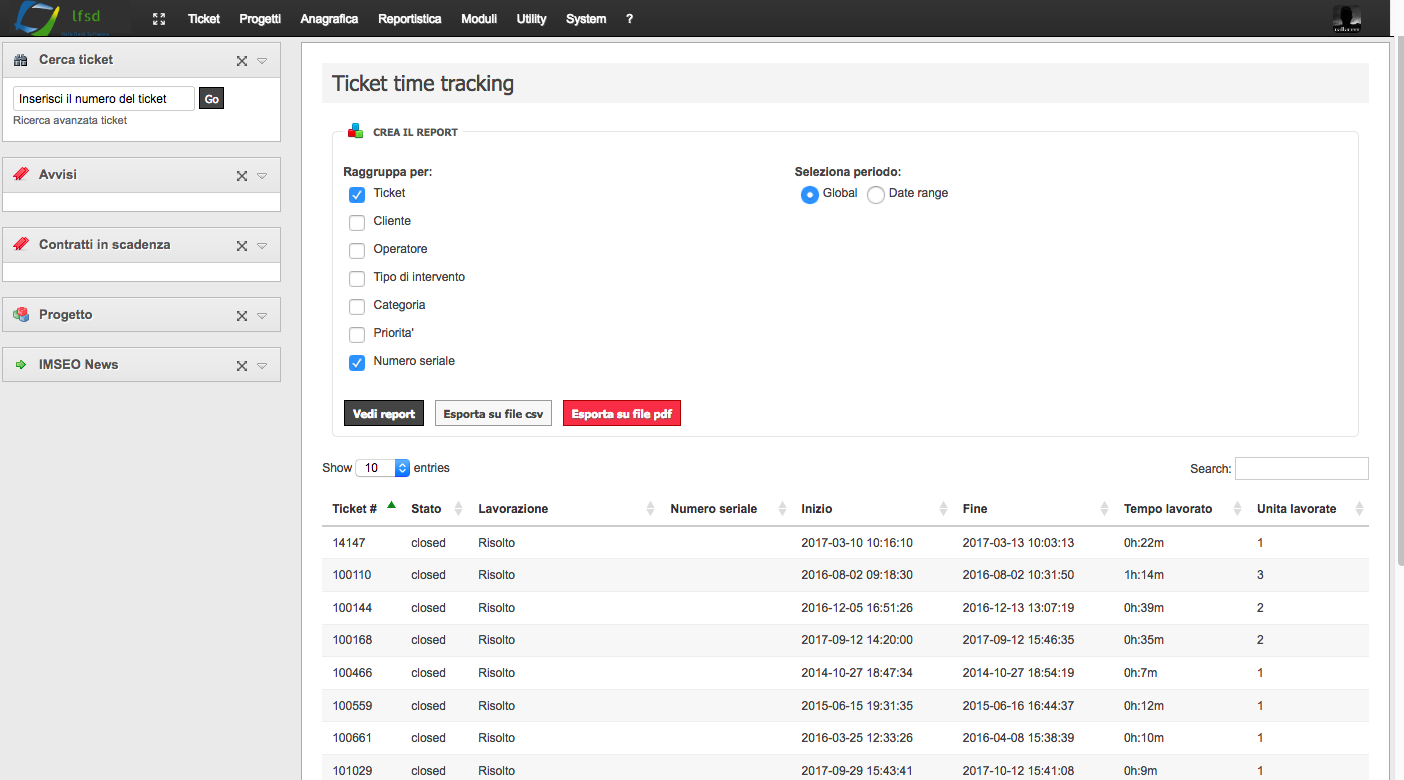Uncheck the Ticket grouping checkbox
Viewport: 1404px width, 780px height.
click(356, 194)
